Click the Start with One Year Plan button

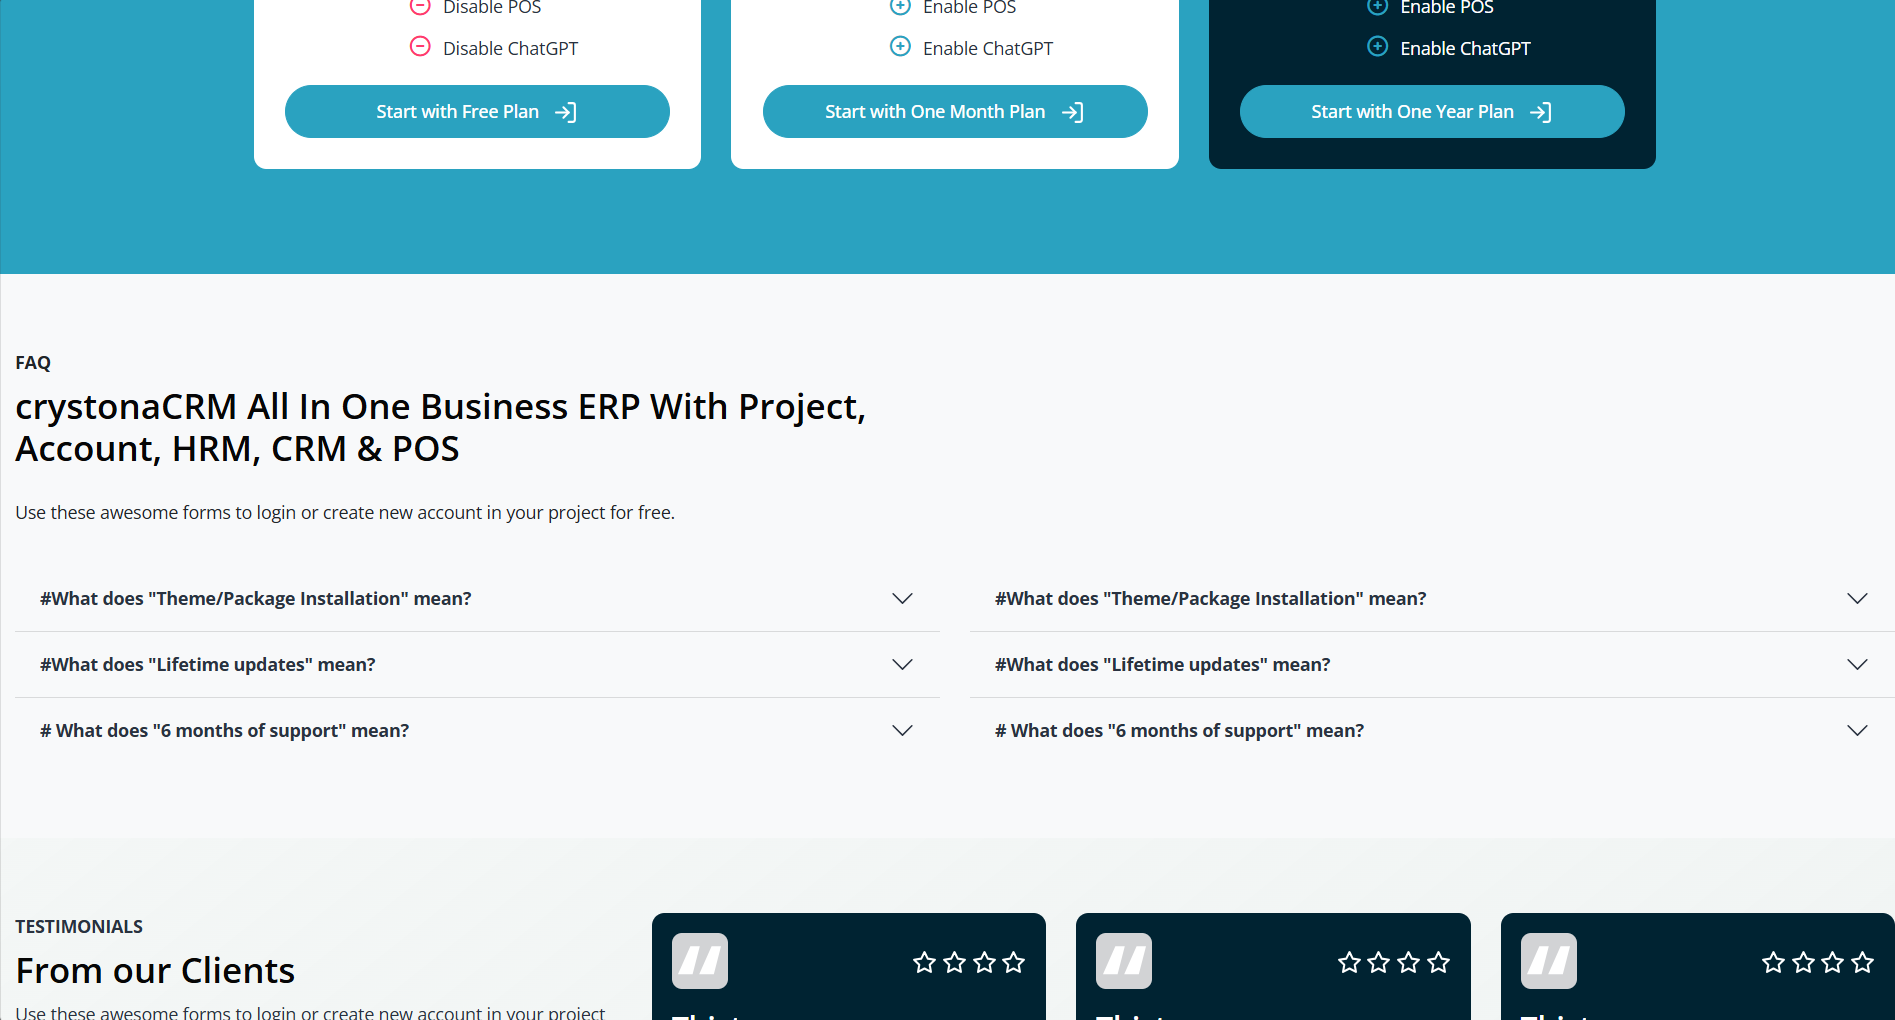coord(1431,112)
